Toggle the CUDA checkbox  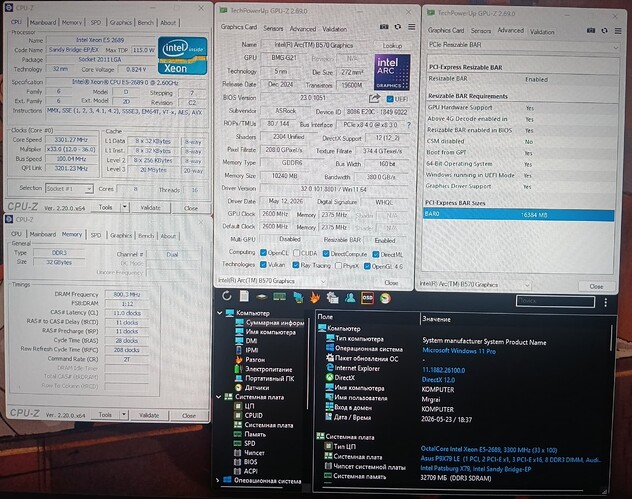point(297,253)
